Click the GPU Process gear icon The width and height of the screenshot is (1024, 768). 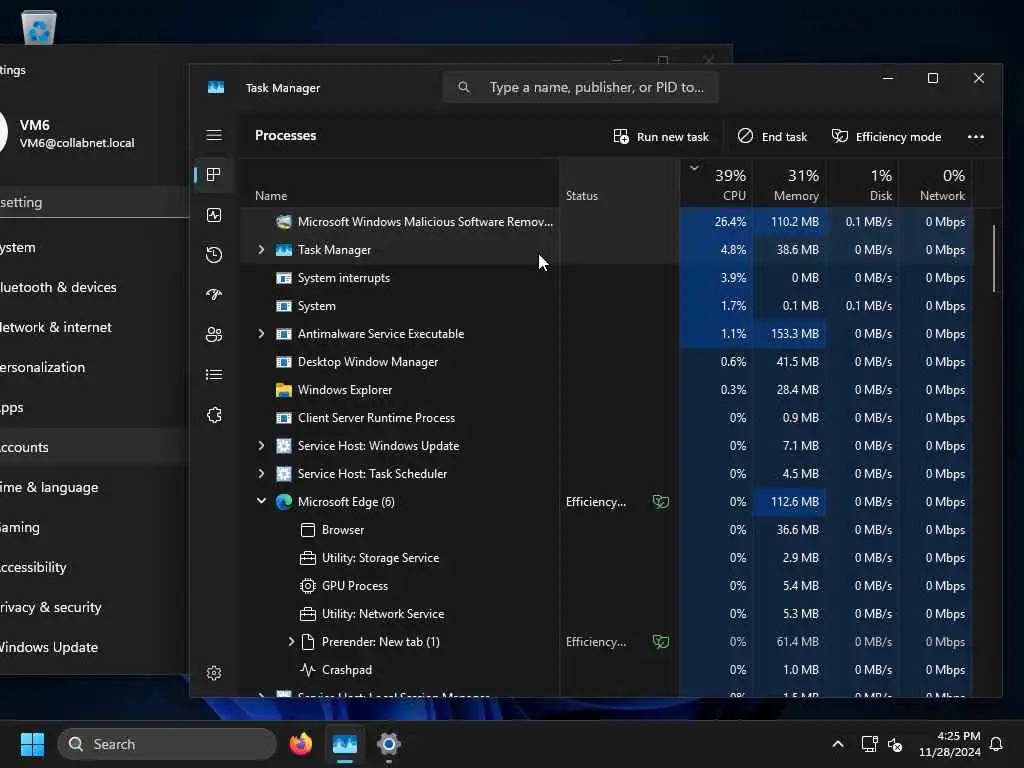(x=308, y=586)
